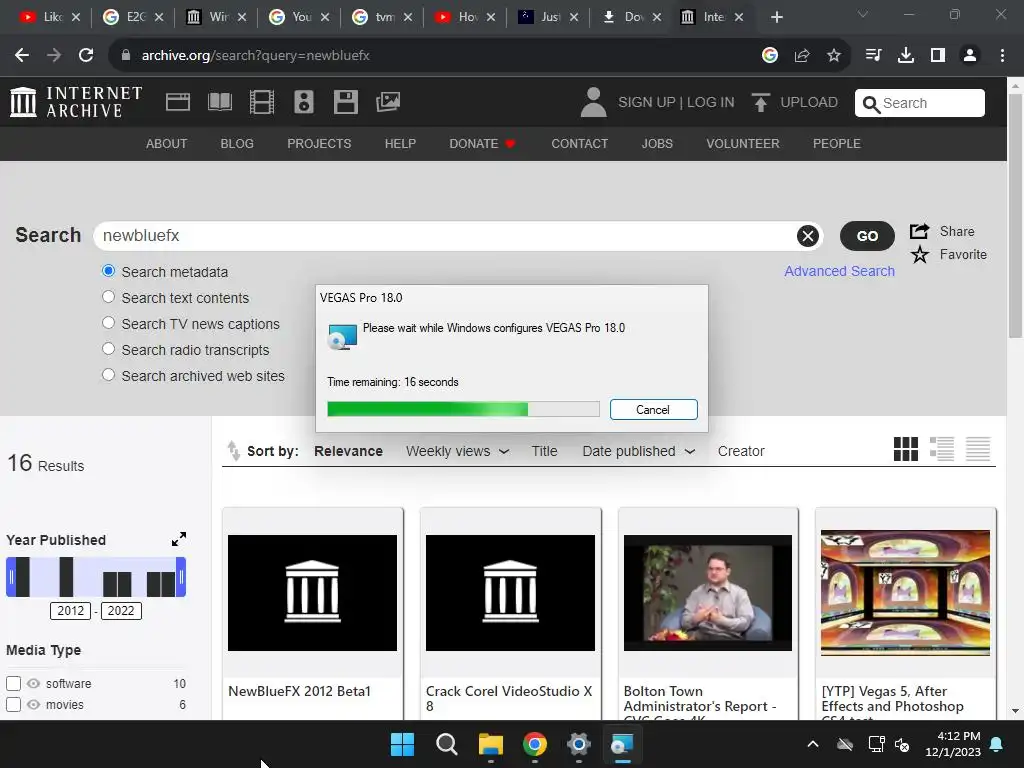This screenshot has width=1024, height=768.
Task: Open the Images icon in archive header
Action: coord(388,102)
